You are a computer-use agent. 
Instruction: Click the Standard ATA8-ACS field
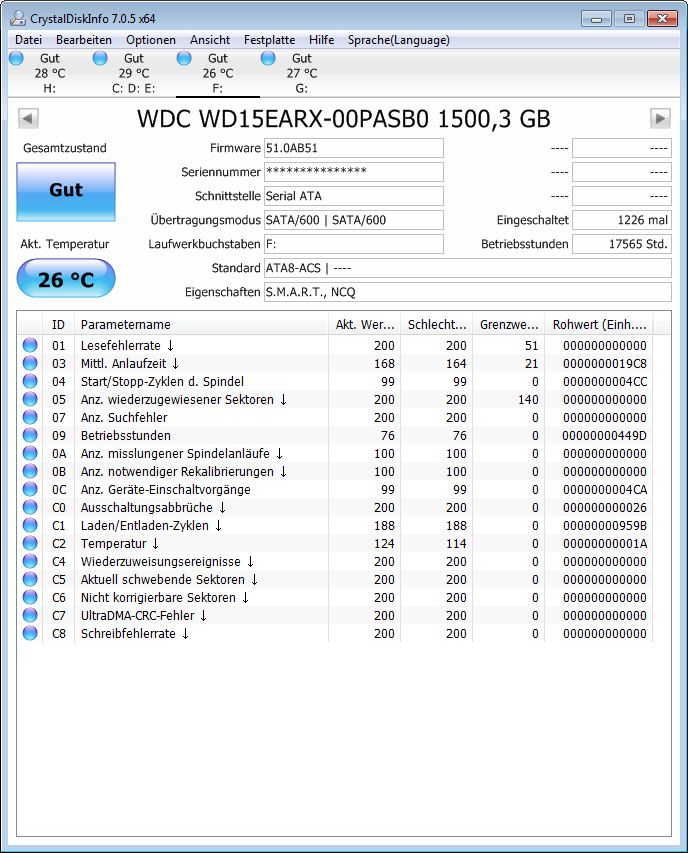point(468,268)
